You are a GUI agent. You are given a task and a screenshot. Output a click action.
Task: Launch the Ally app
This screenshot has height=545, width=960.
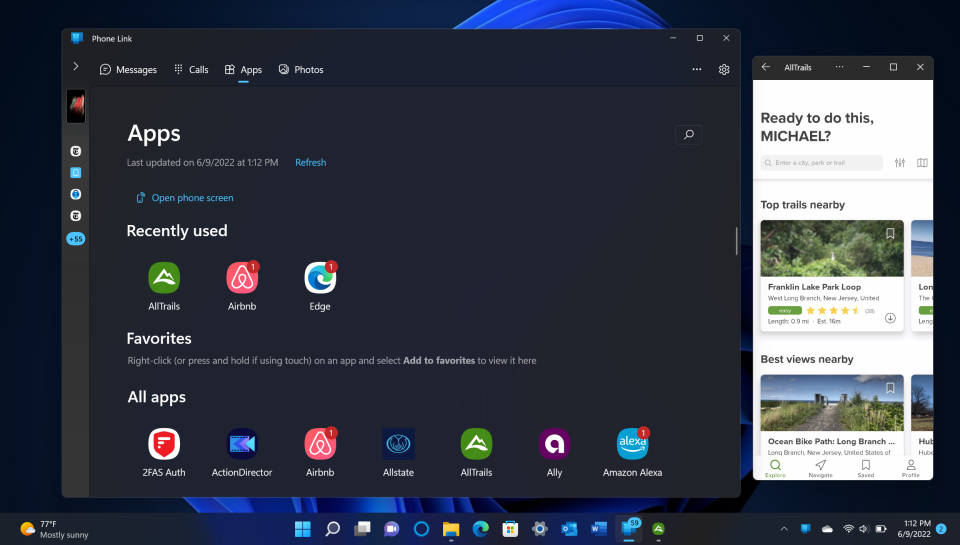point(554,444)
